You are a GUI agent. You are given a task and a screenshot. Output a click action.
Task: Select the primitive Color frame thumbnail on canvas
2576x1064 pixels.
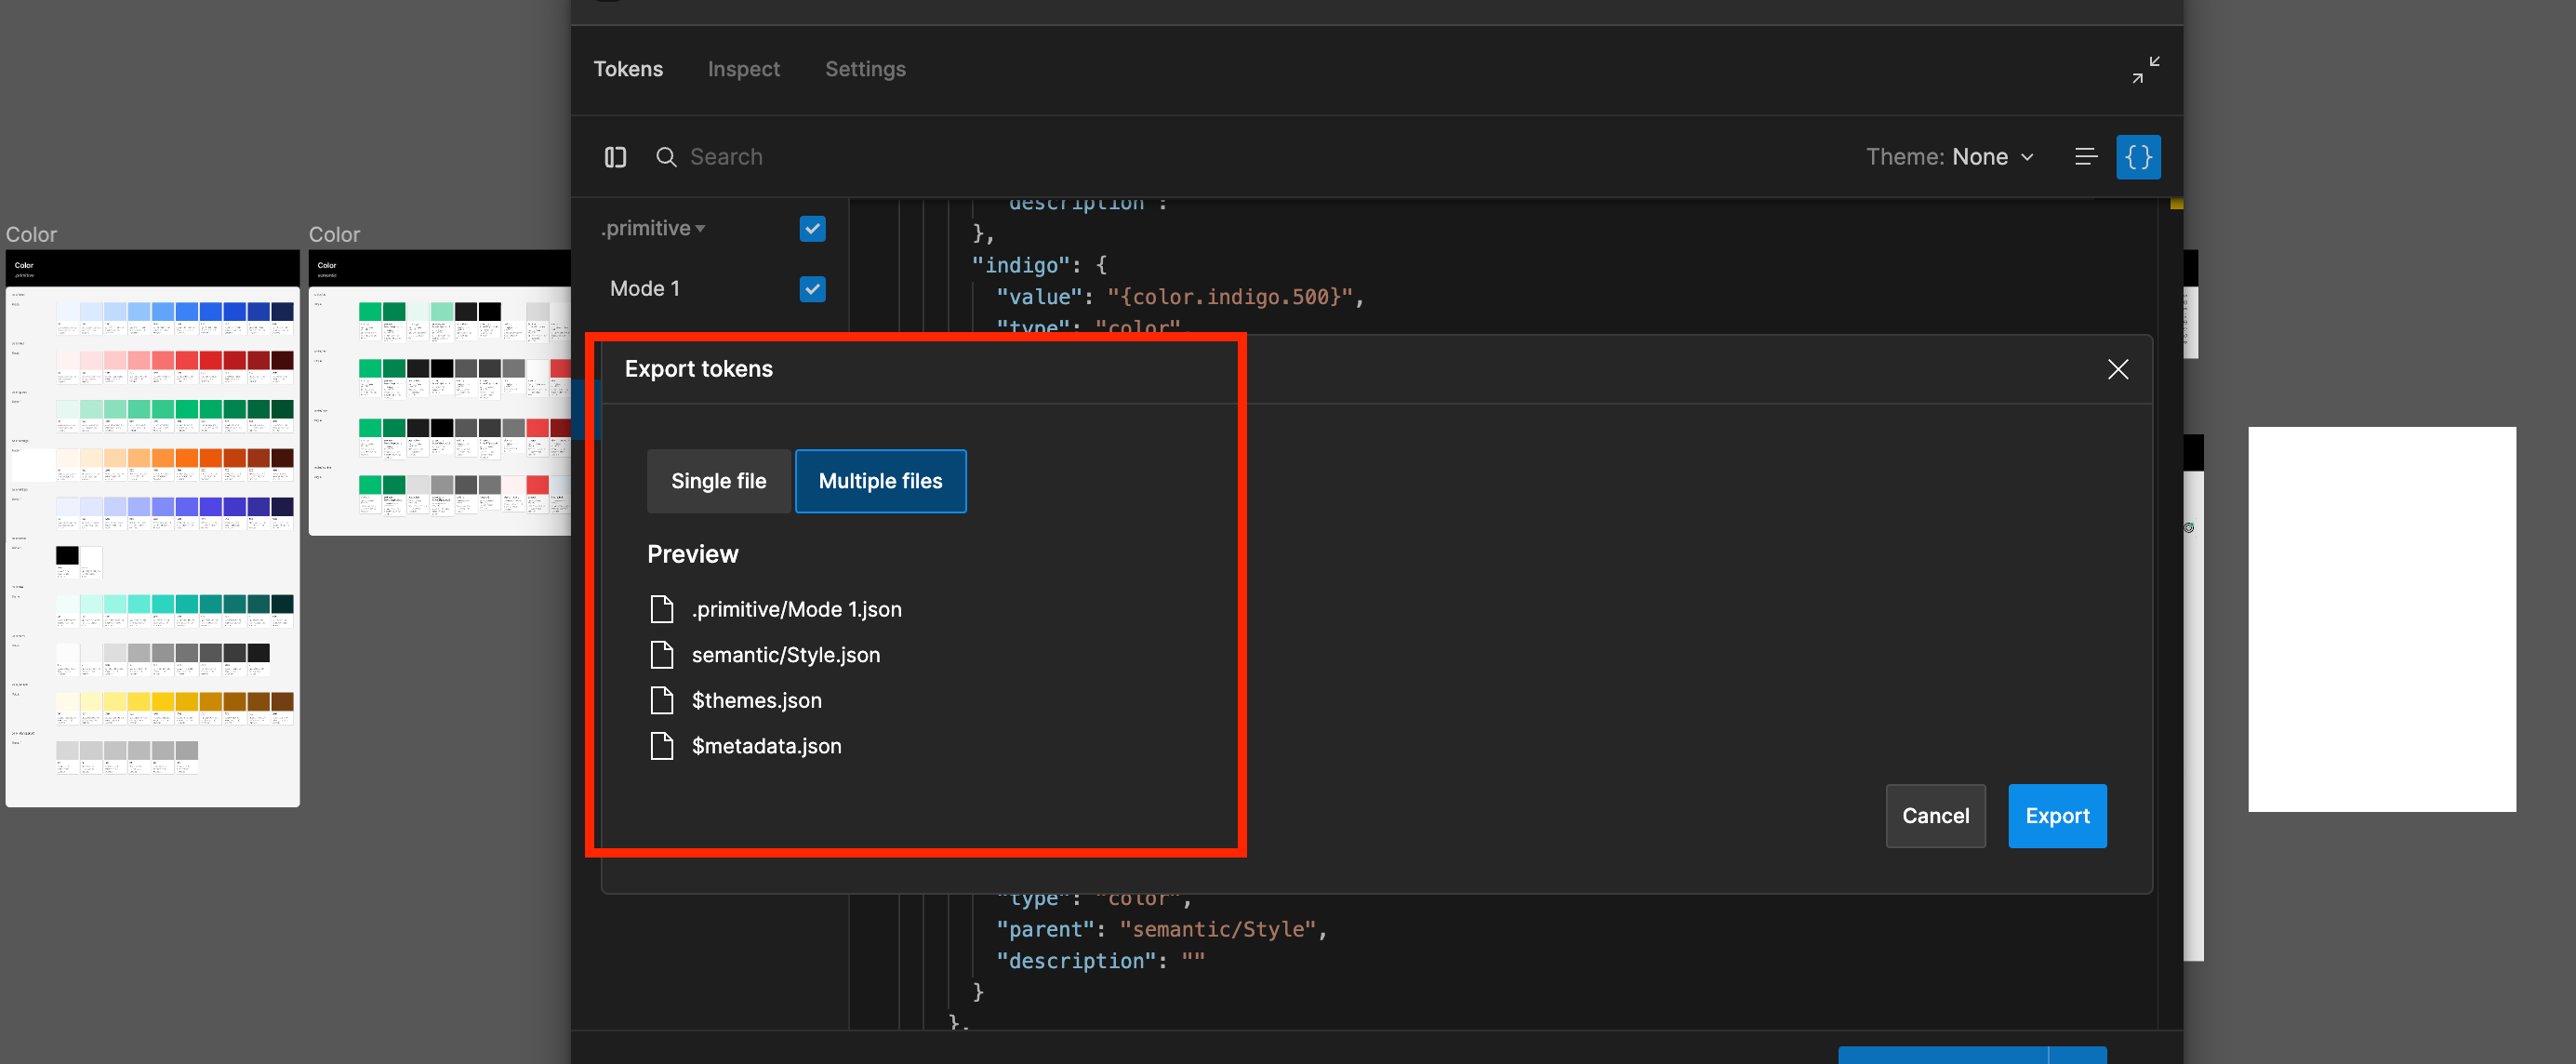152,528
